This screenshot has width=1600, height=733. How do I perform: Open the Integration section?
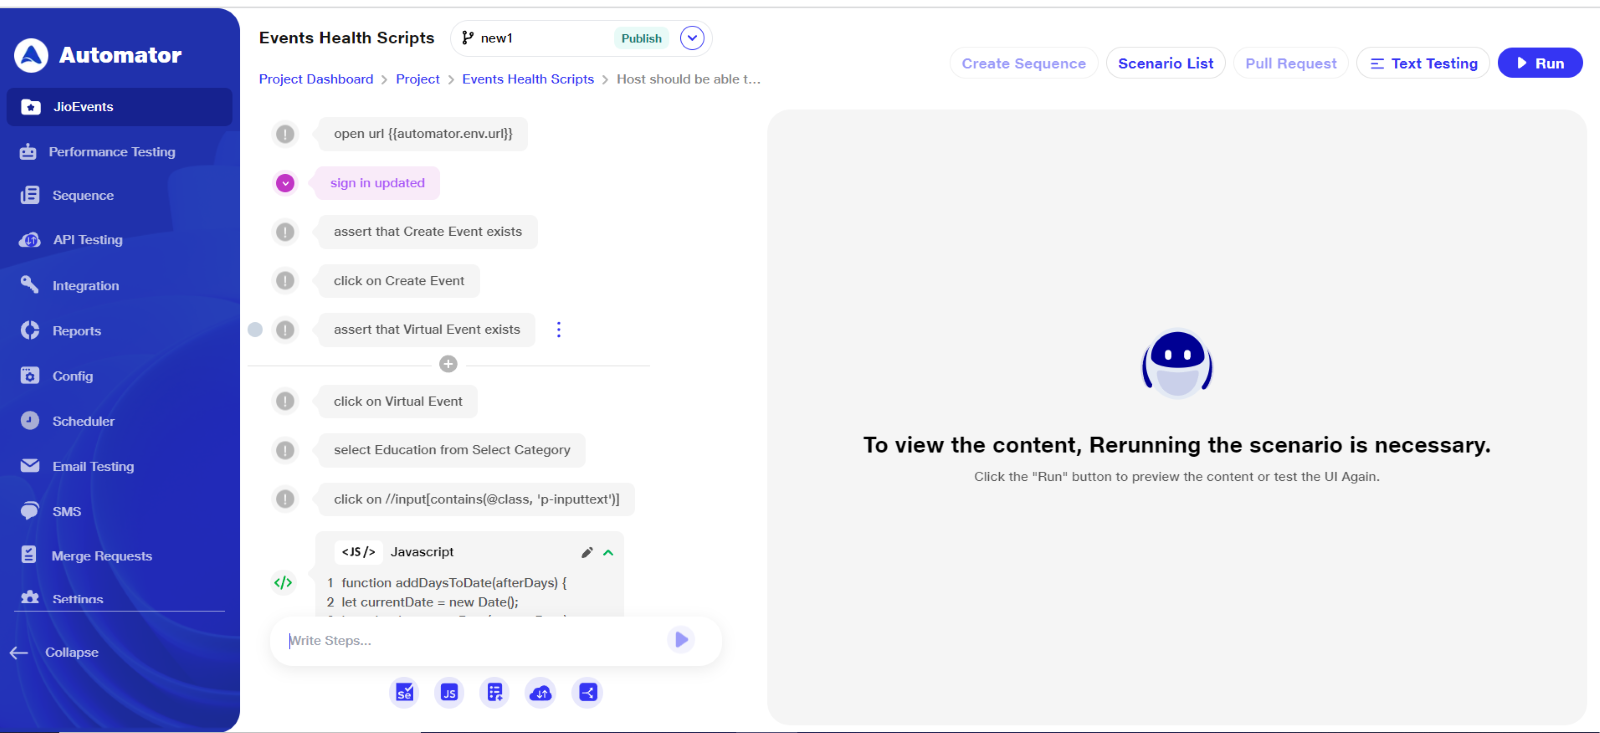(x=85, y=286)
